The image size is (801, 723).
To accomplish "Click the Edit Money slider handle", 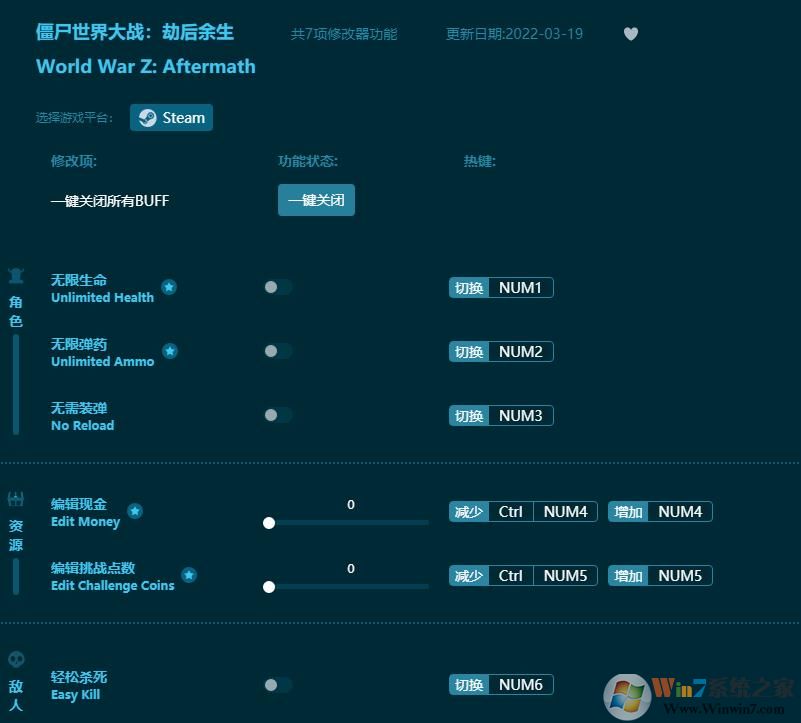I will point(269,523).
